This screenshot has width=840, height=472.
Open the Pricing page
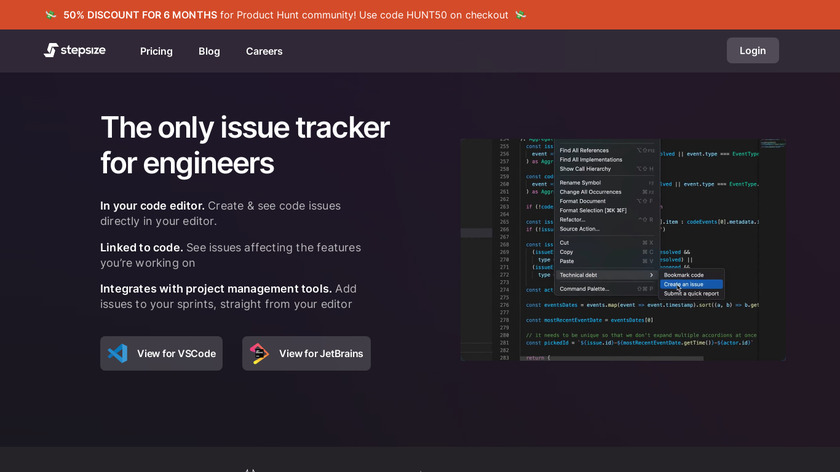tap(156, 51)
